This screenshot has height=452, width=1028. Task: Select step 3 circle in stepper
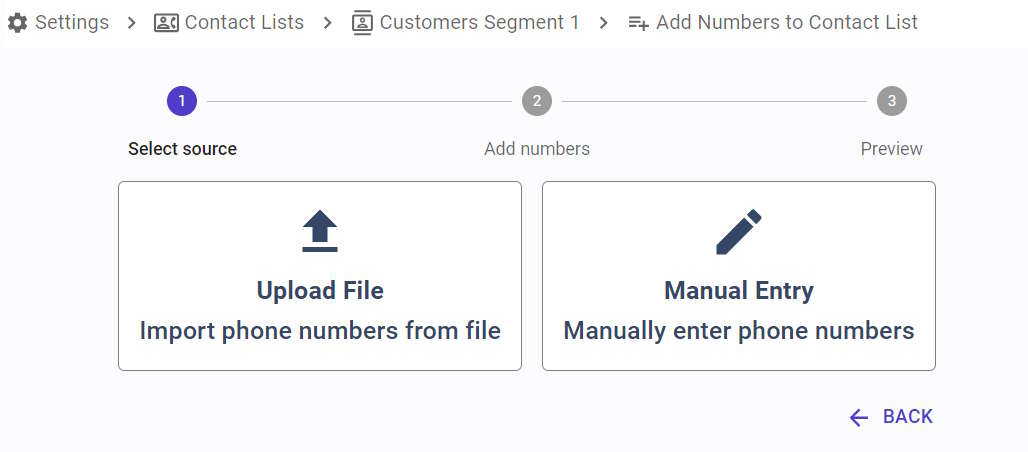point(892,101)
